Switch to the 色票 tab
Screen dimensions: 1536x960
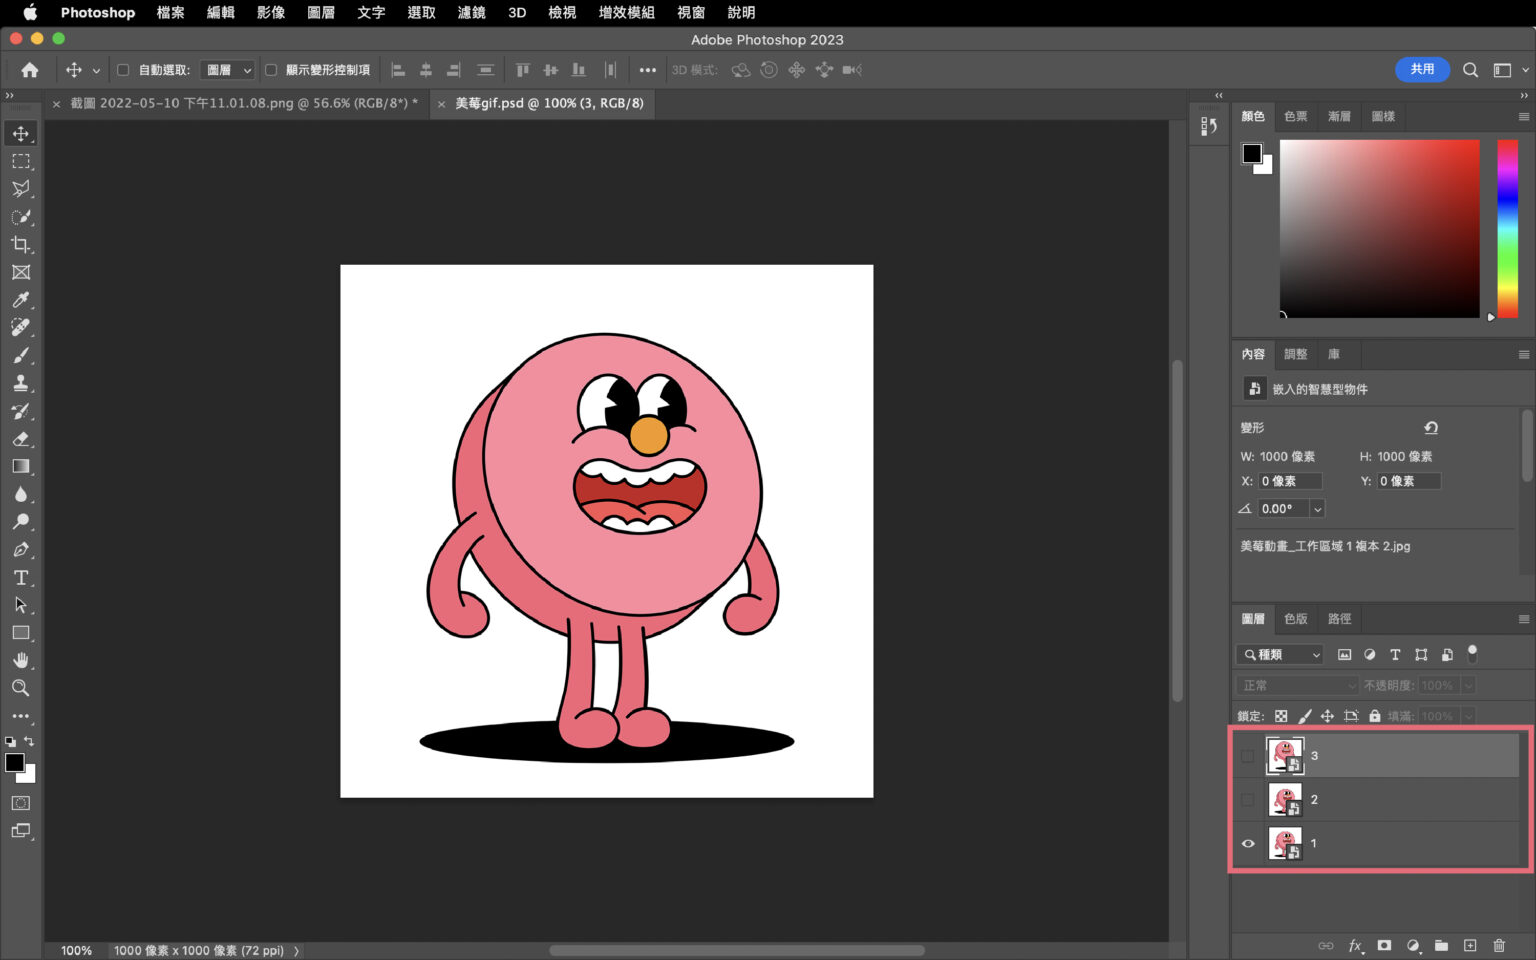pyautogui.click(x=1296, y=117)
